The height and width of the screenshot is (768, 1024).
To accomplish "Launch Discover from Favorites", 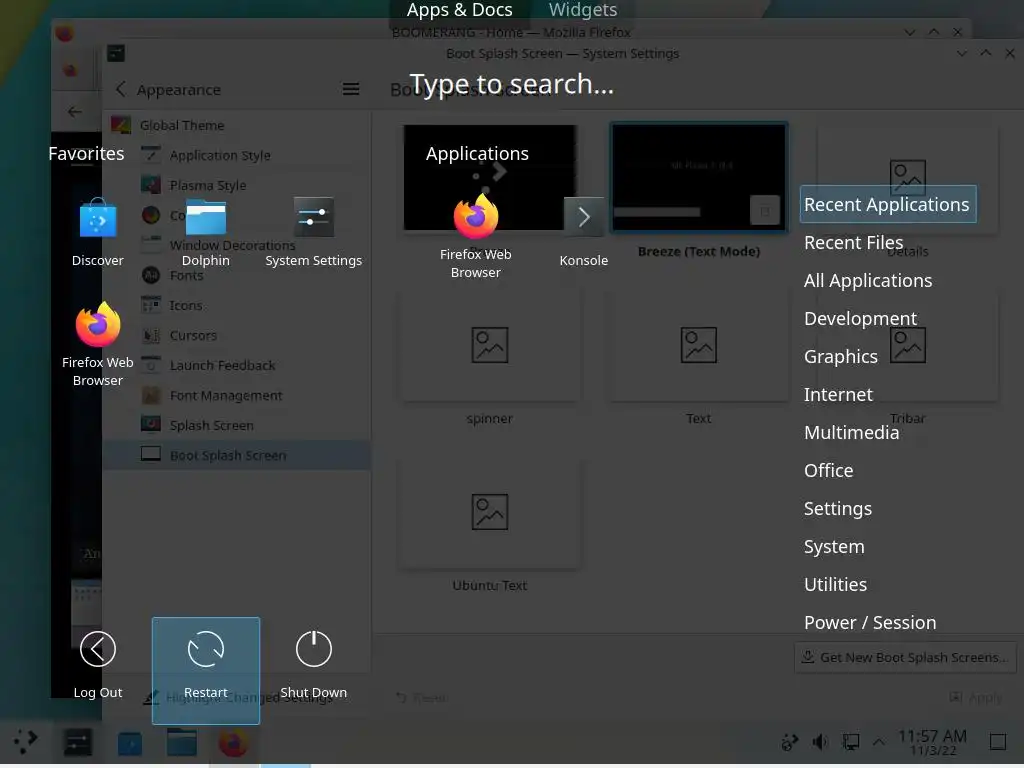I will pyautogui.click(x=97, y=232).
